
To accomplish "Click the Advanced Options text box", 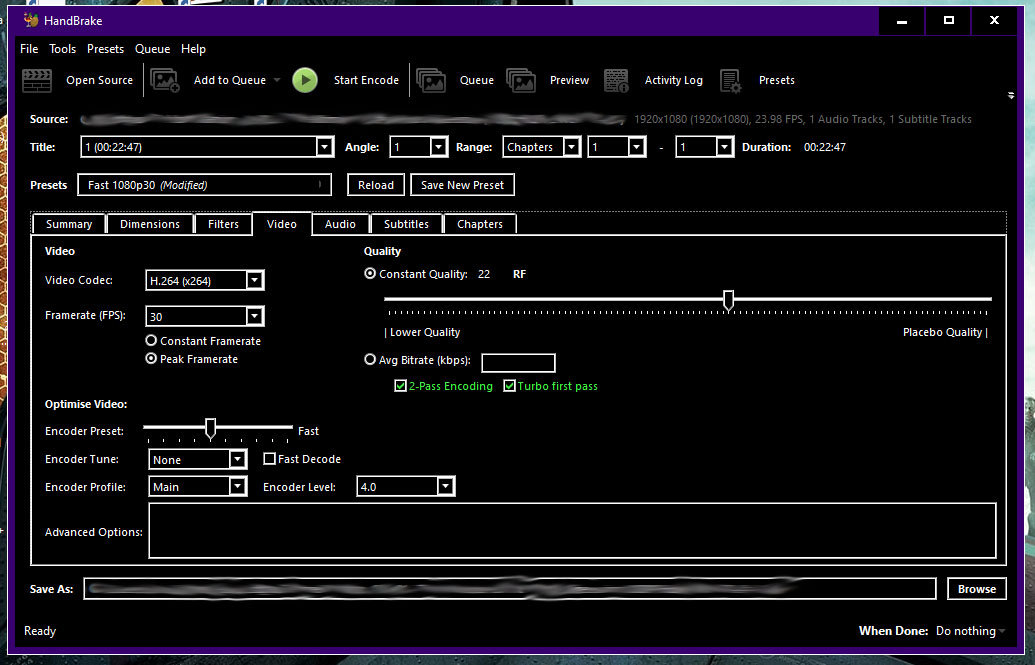I will coord(572,531).
